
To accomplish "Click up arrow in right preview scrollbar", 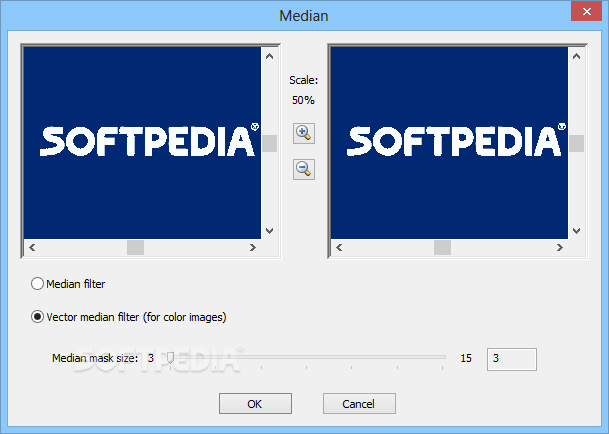I will click(x=576, y=56).
